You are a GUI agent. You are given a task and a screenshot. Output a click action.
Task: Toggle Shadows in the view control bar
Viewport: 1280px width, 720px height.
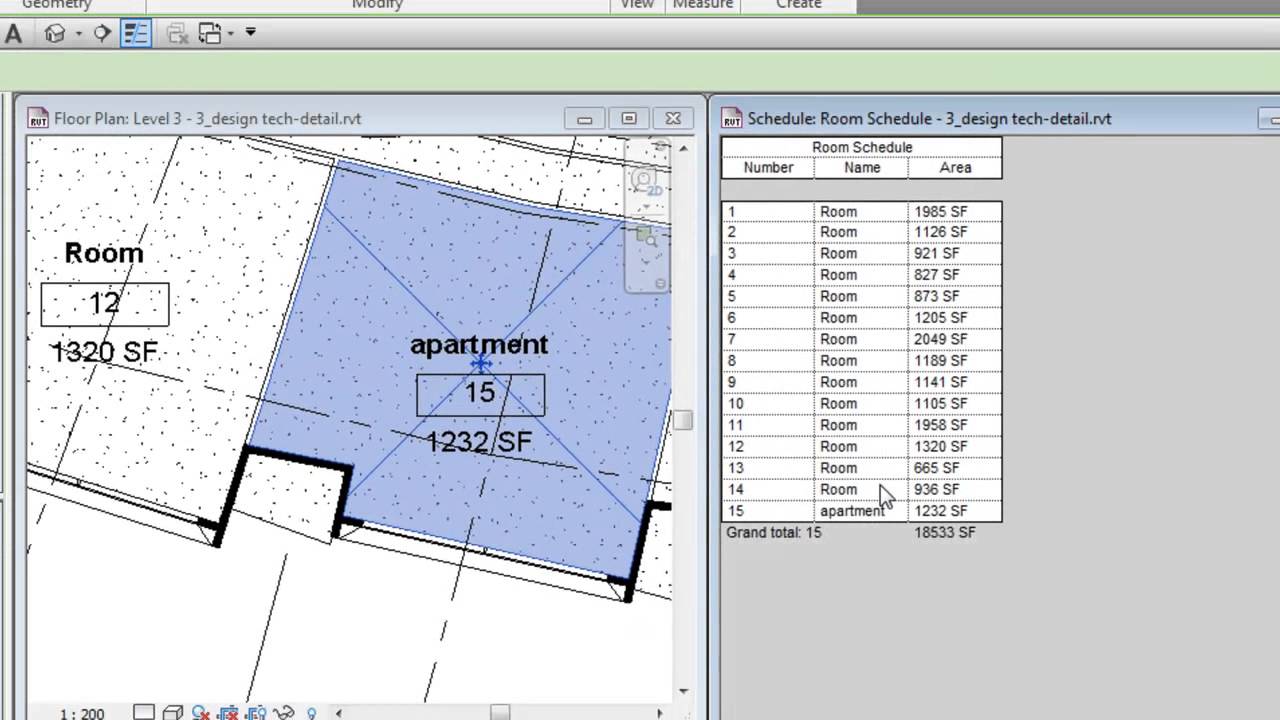[x=228, y=713]
